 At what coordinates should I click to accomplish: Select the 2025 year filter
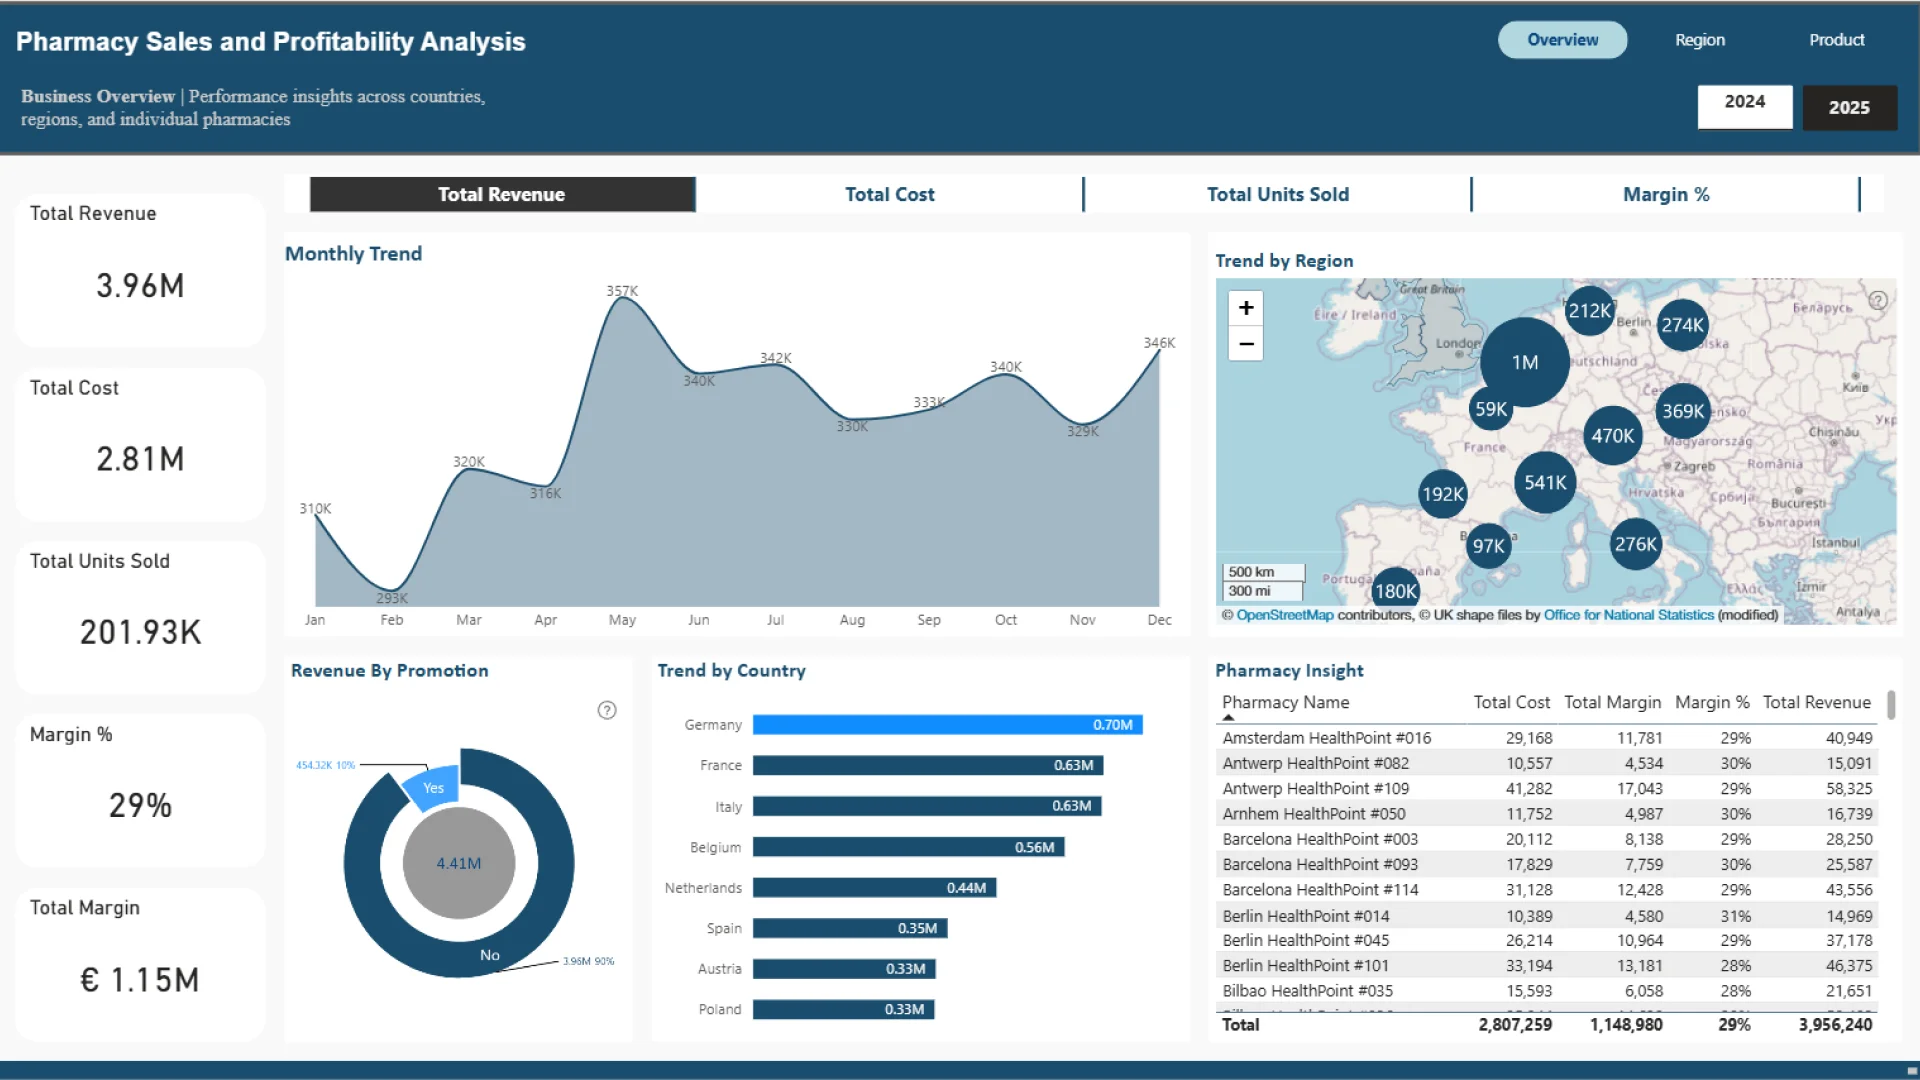point(1849,108)
